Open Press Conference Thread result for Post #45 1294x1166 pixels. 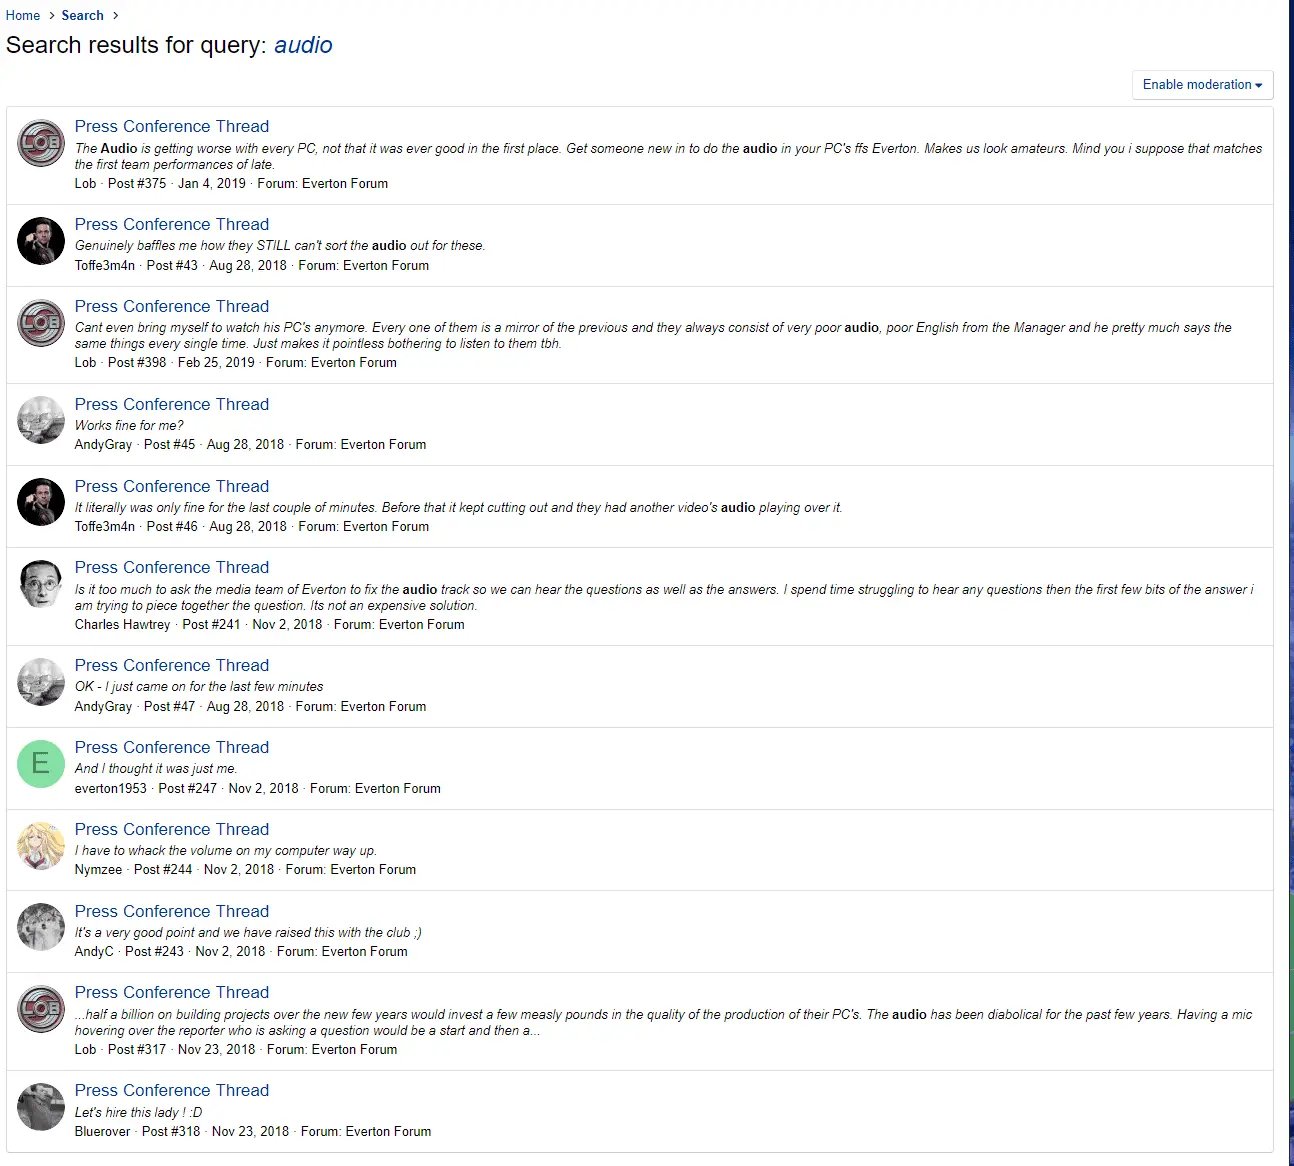(x=172, y=404)
